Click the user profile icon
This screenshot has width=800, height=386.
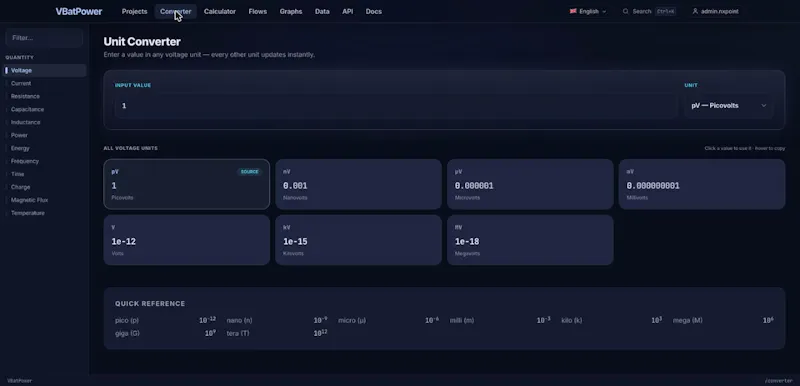(x=695, y=11)
